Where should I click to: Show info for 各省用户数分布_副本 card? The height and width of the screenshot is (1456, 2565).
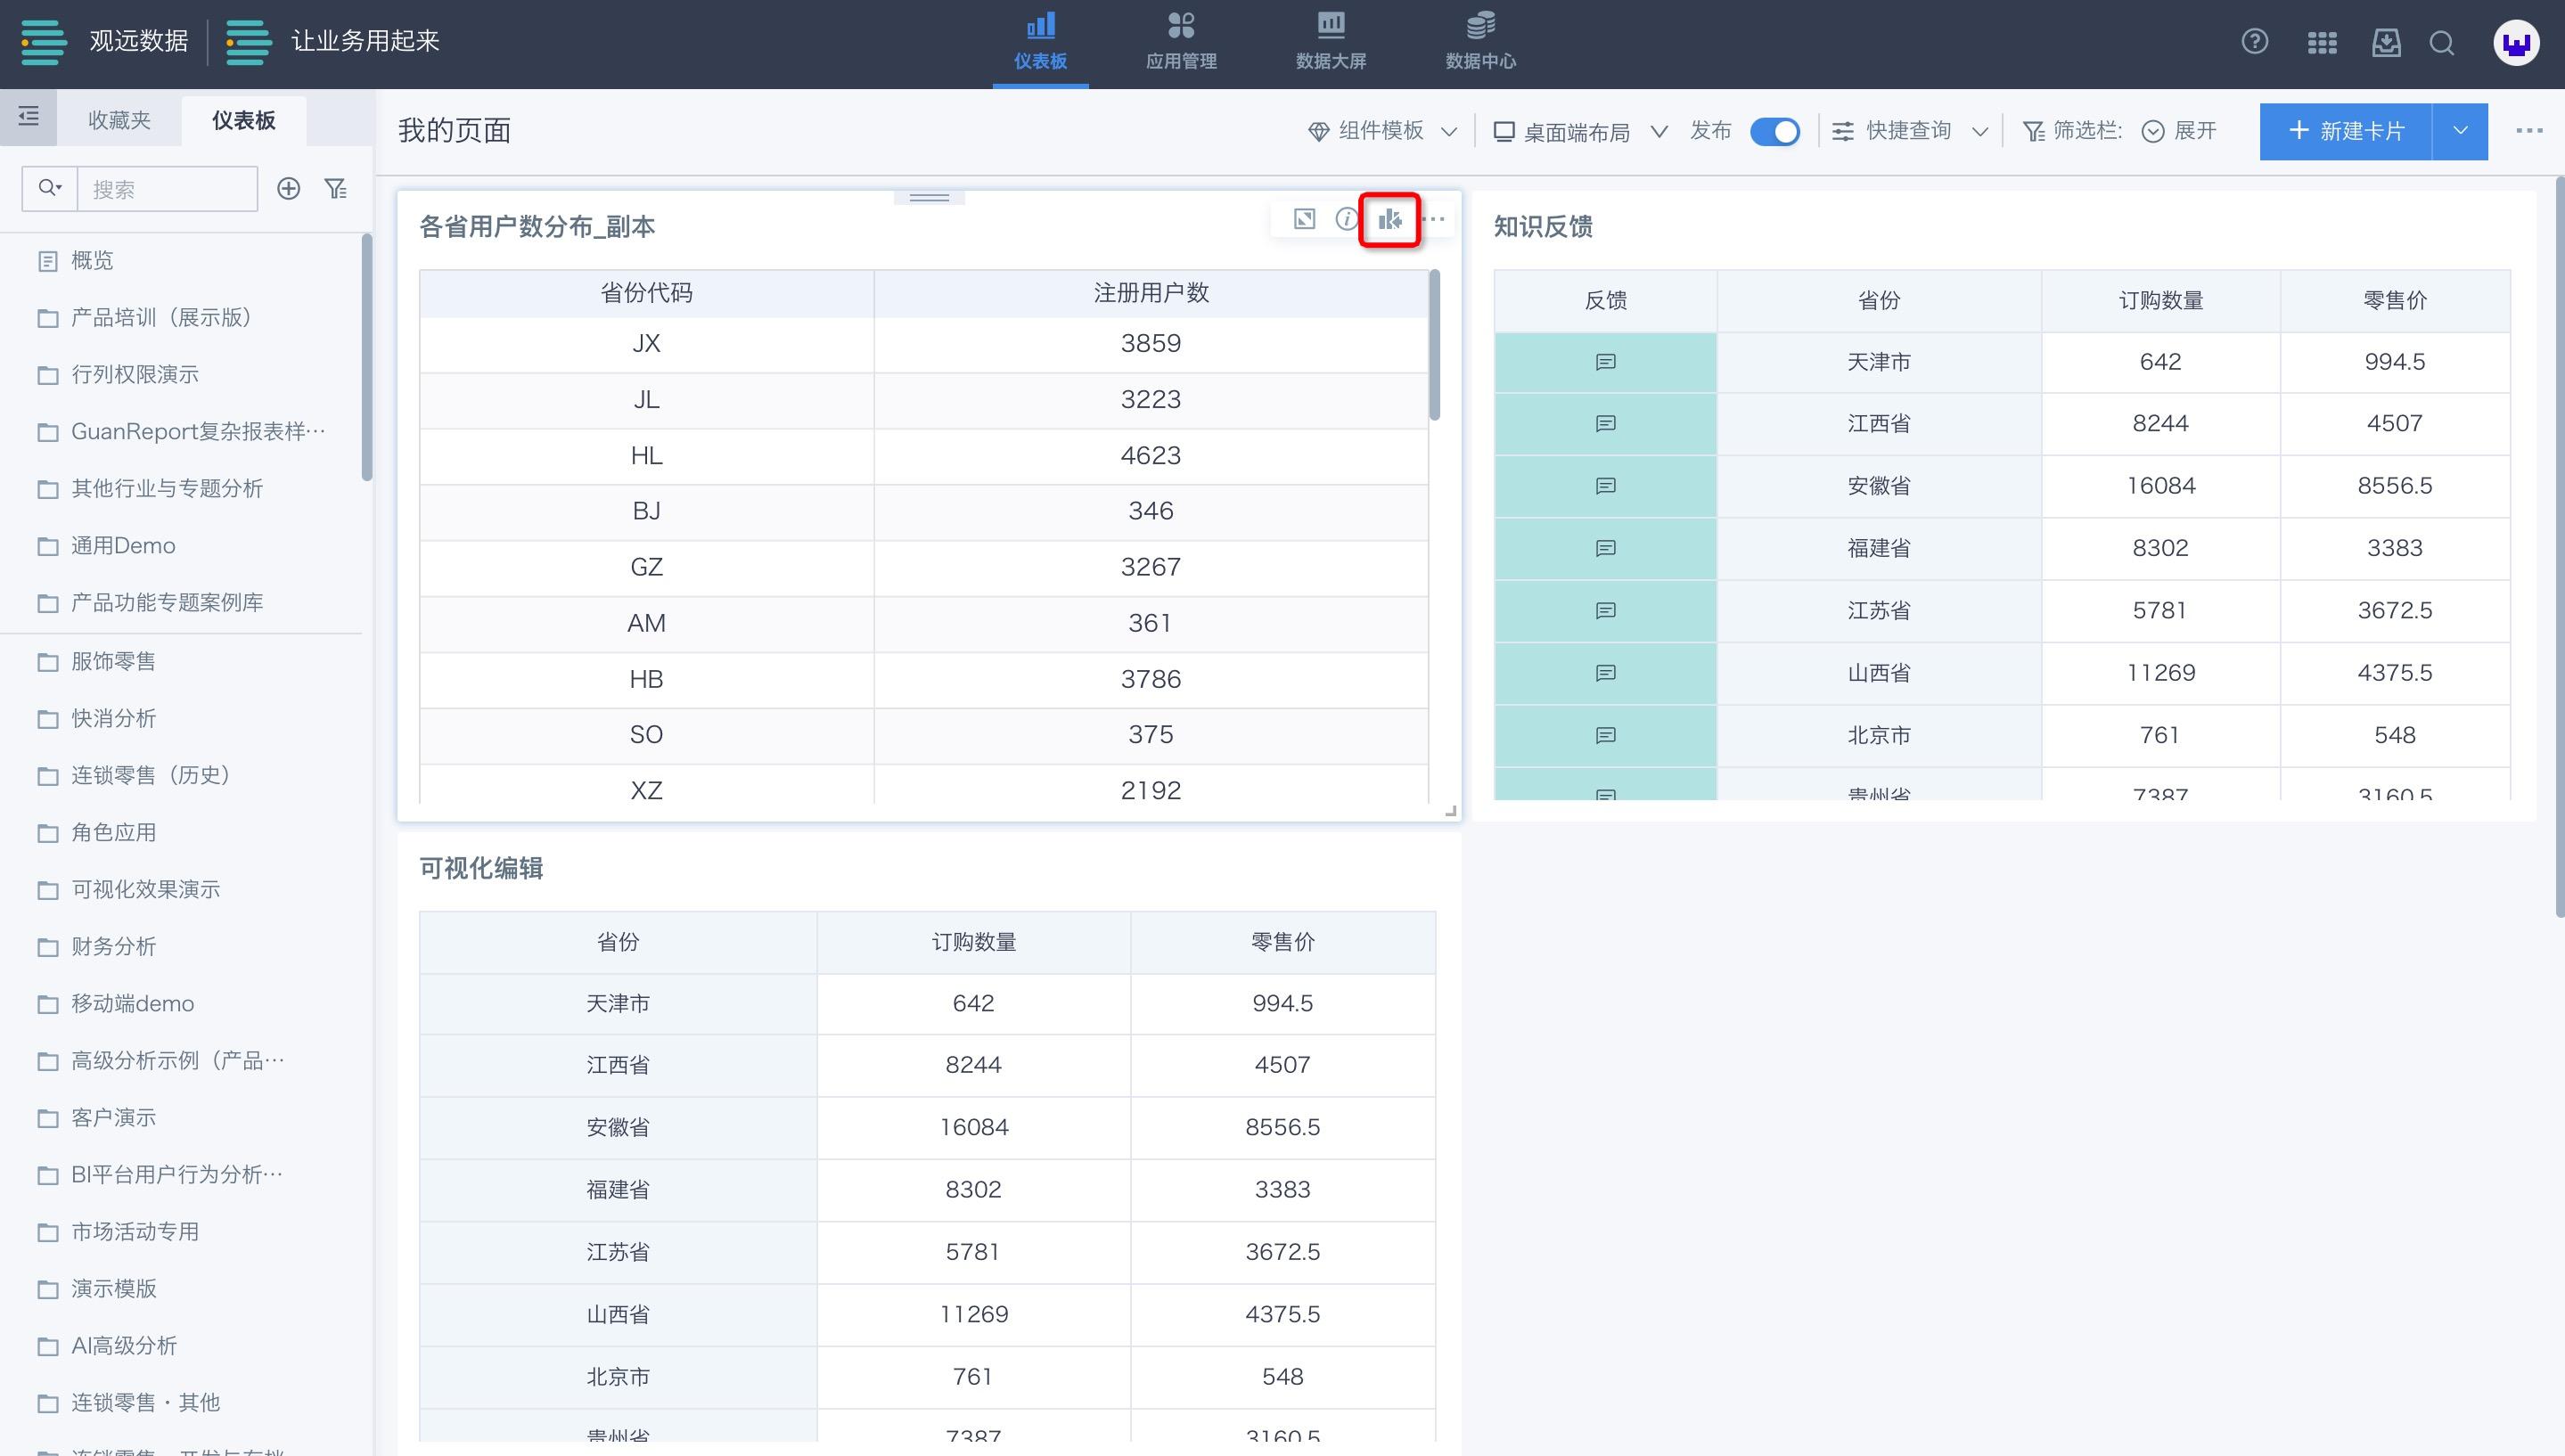1346,219
